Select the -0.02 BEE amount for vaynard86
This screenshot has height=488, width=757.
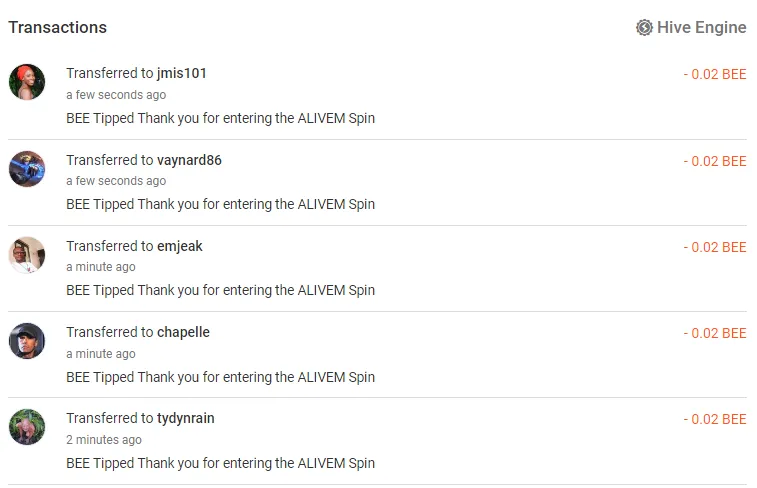[715, 161]
